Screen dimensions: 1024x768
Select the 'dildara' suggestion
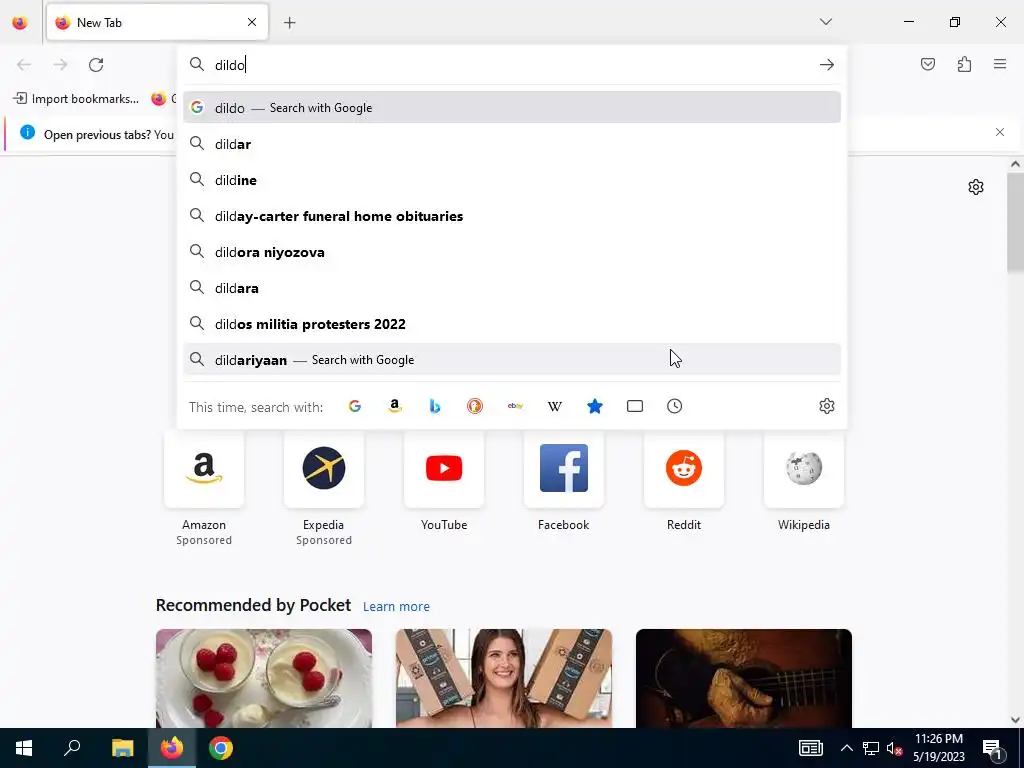[x=512, y=287]
